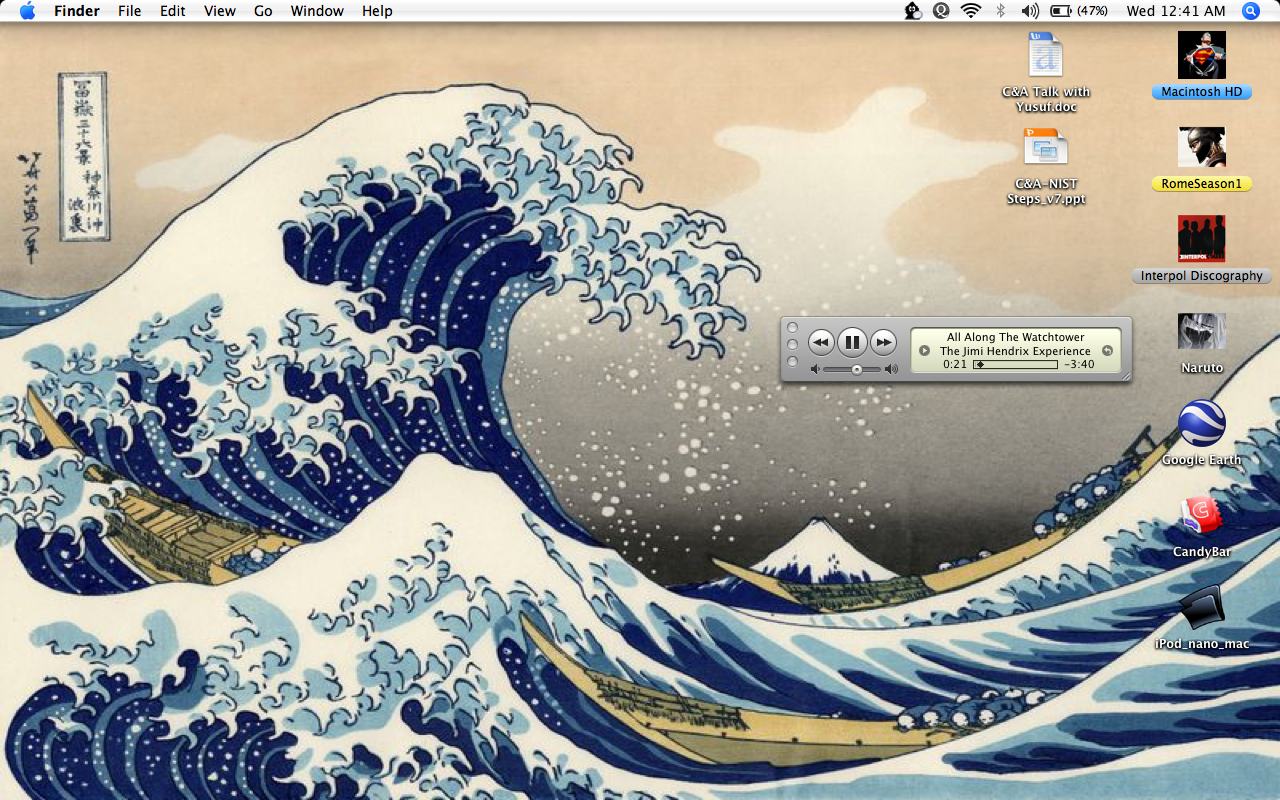Click the Bluetooth menu bar icon
The width and height of the screenshot is (1280, 800).
pos(1000,11)
